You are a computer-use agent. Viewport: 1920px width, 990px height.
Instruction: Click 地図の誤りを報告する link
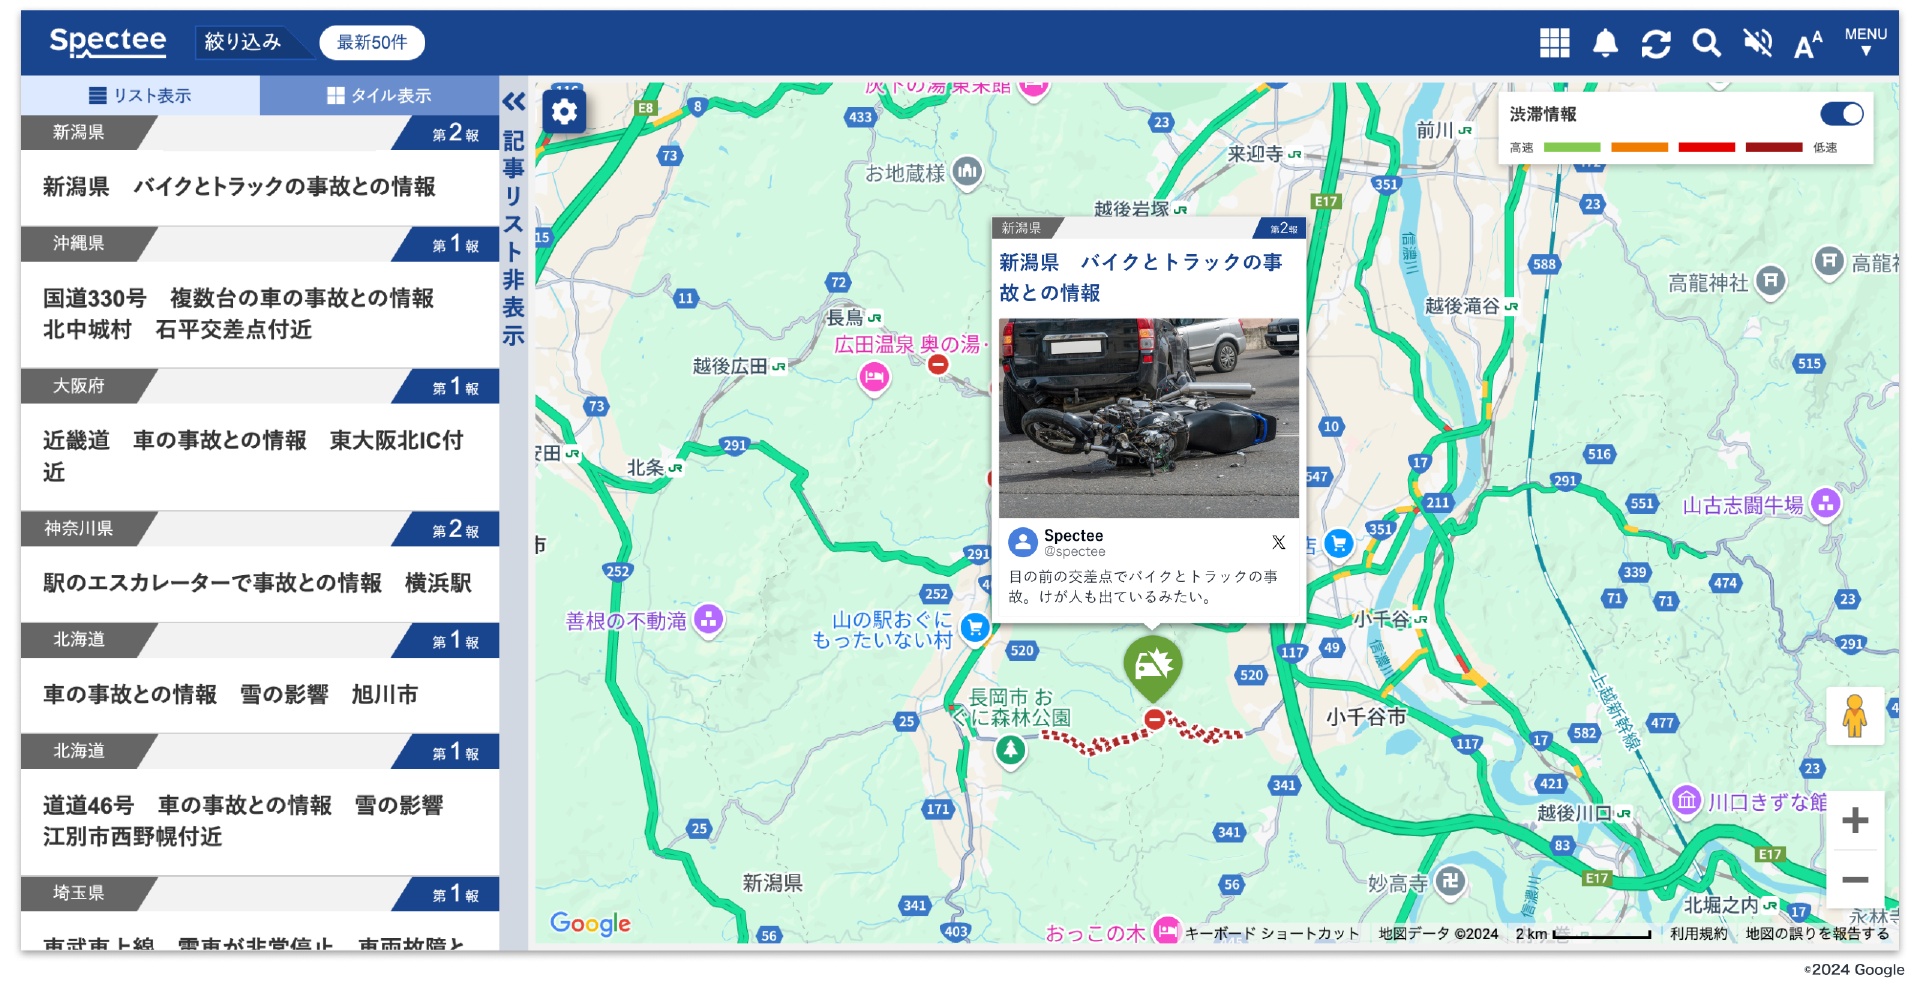coord(1817,934)
